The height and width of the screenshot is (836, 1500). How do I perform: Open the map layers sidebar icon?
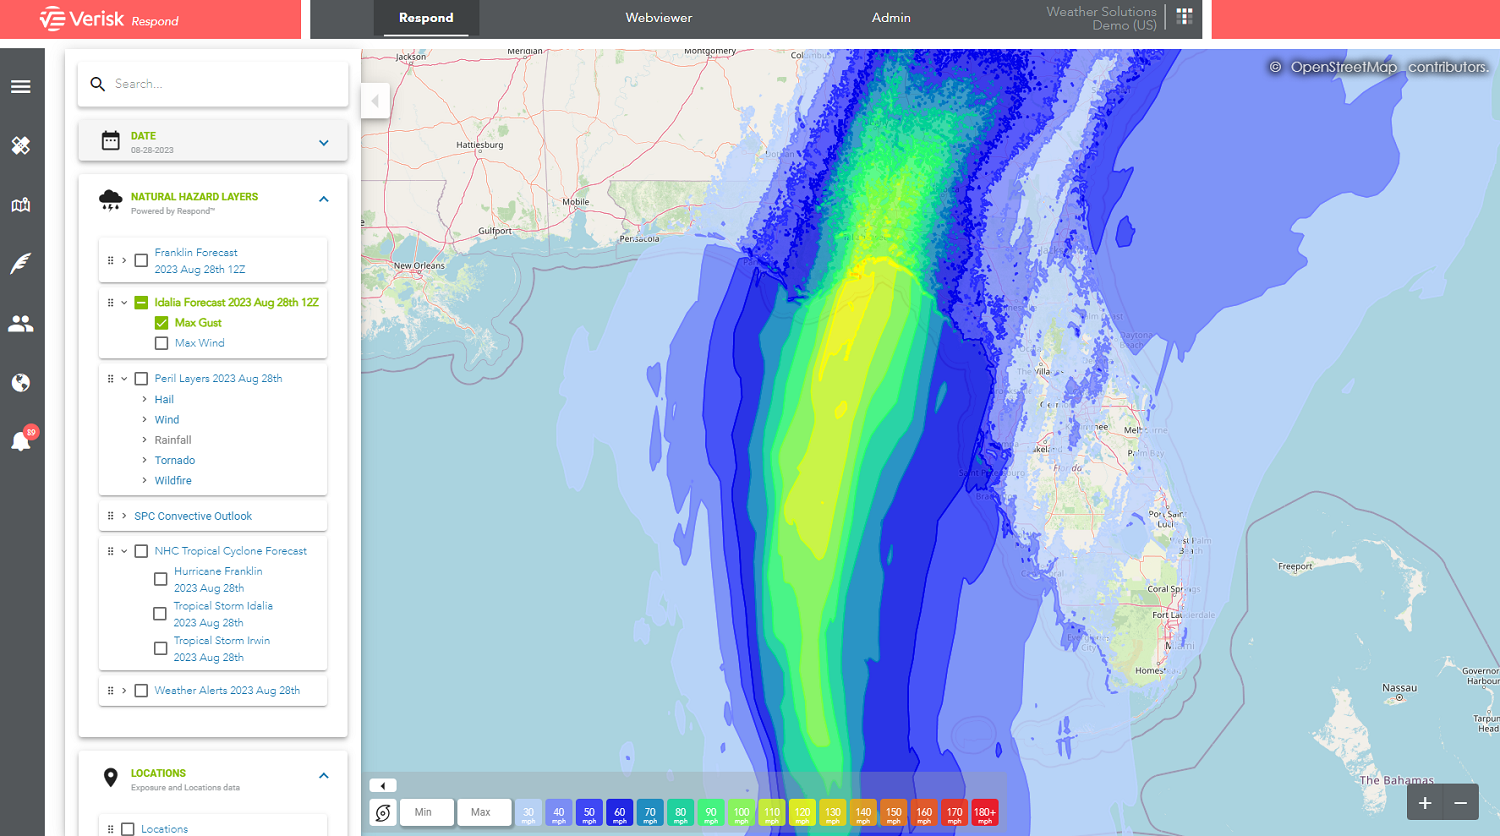pyautogui.click(x=22, y=204)
